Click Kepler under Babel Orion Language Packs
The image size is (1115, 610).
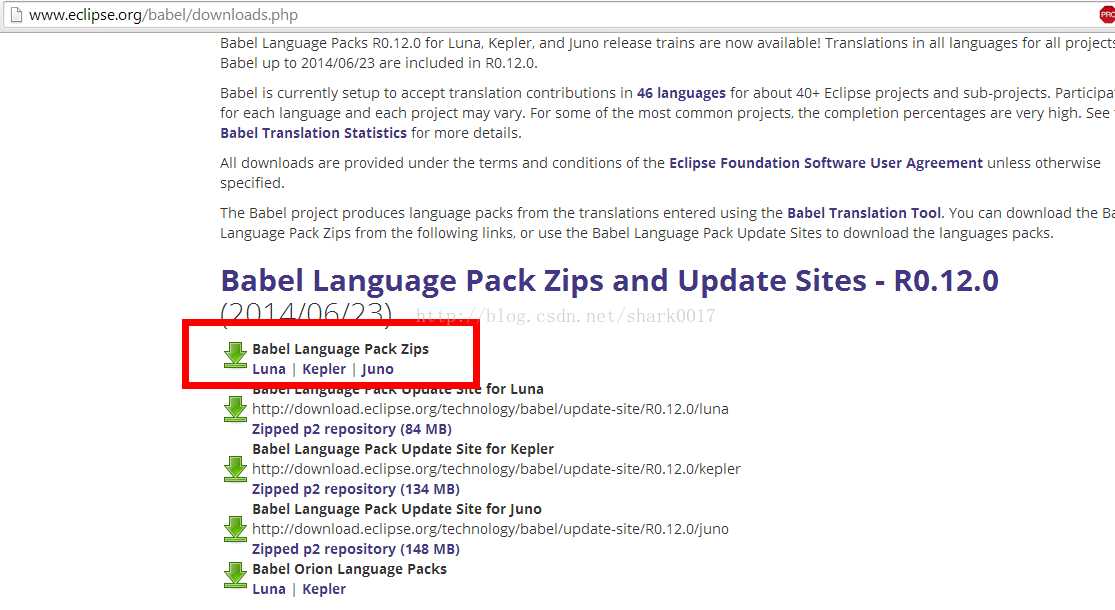coord(324,589)
